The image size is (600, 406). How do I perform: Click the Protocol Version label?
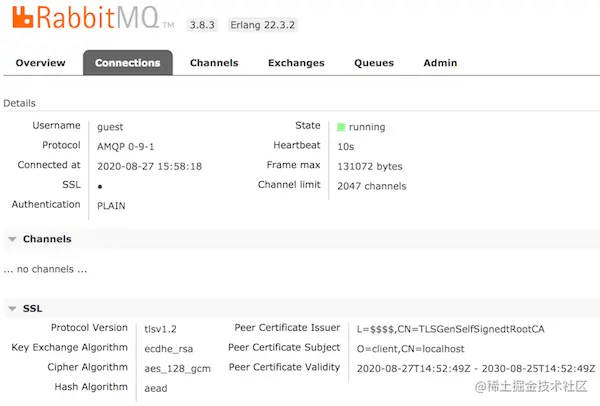tap(89, 328)
